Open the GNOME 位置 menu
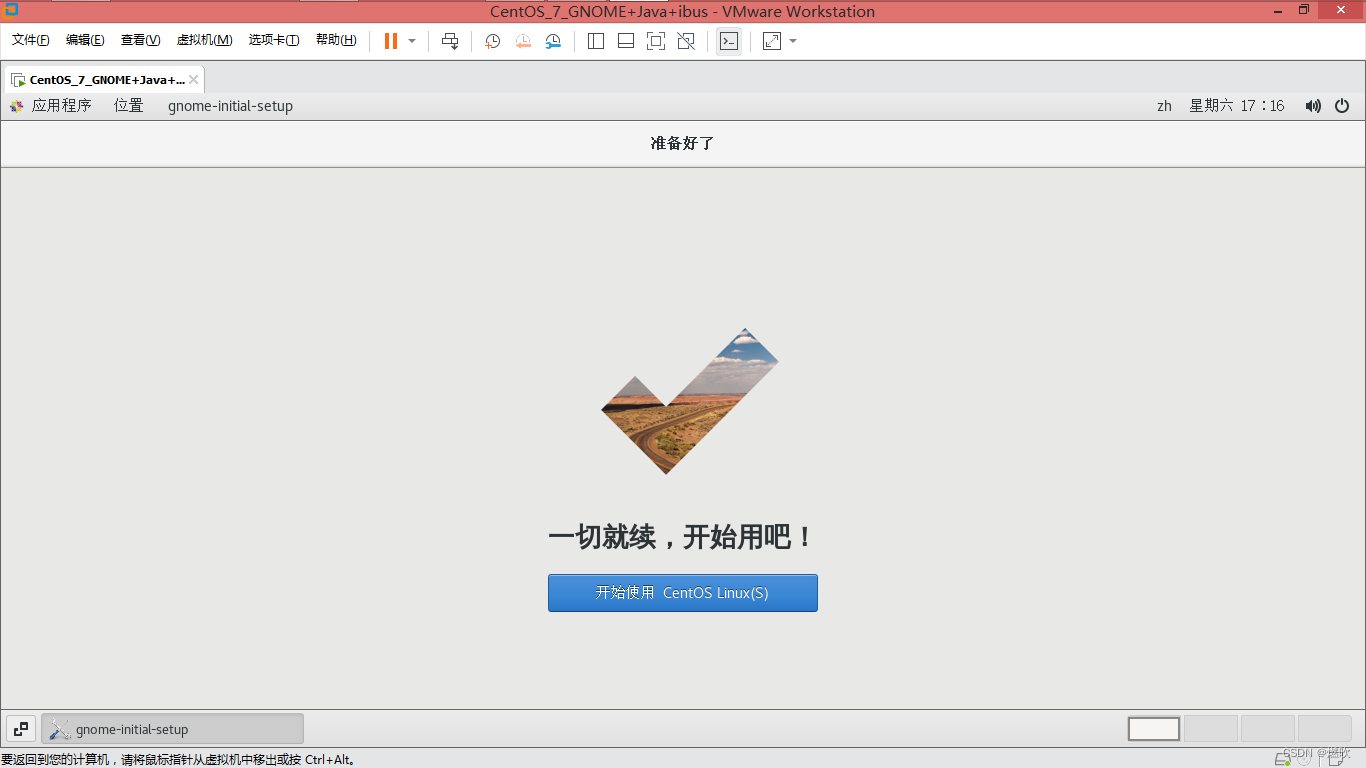The height and width of the screenshot is (768, 1366). pyautogui.click(x=128, y=106)
